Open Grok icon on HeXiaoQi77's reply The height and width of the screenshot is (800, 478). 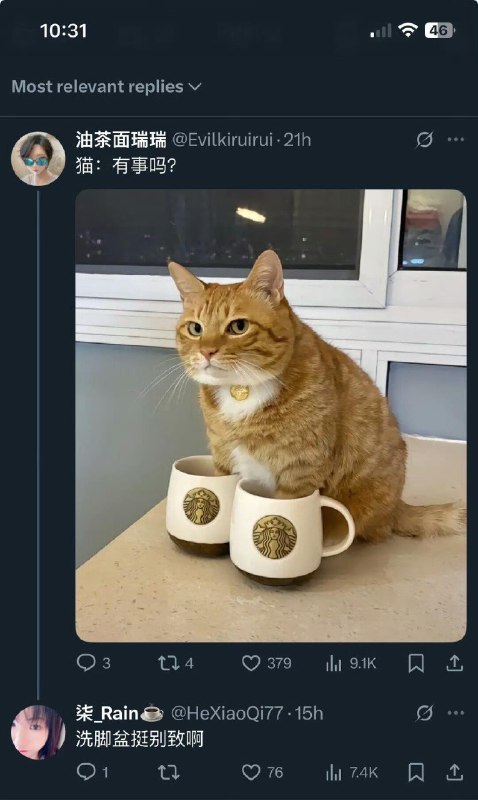[424, 713]
